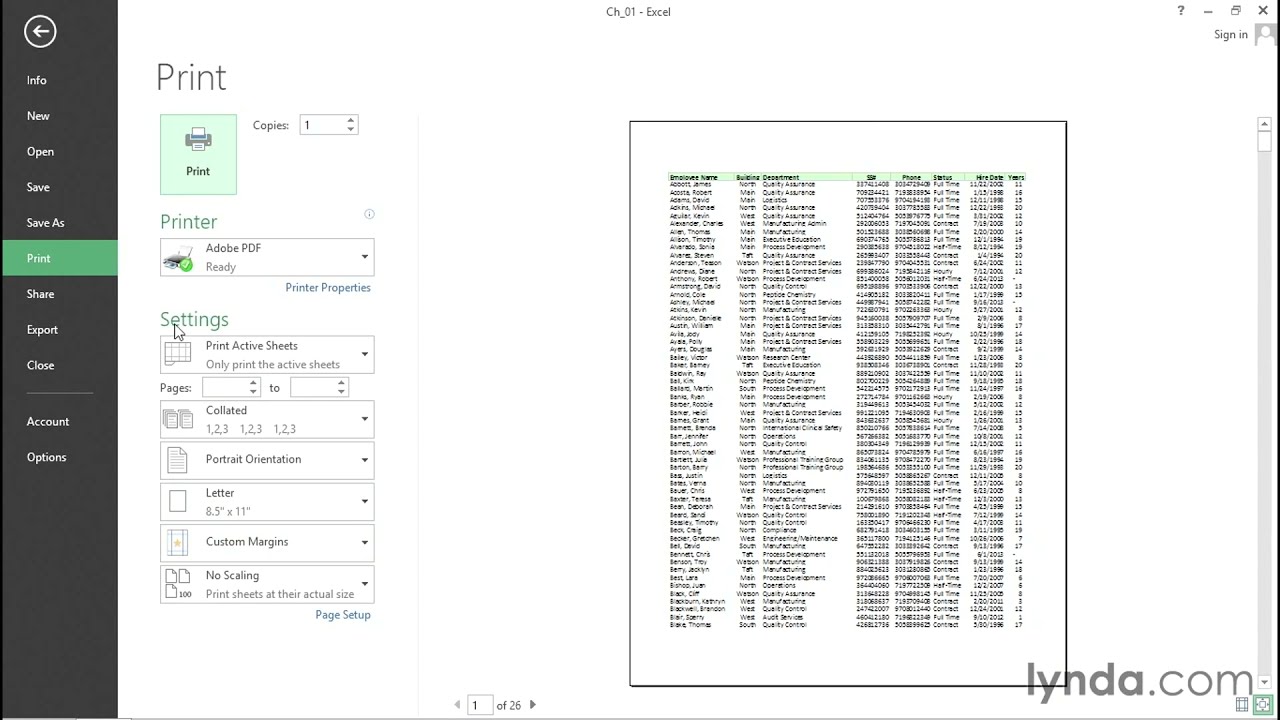Click the Print Active Sheets grid icon
The height and width of the screenshot is (720, 1280).
(178, 354)
